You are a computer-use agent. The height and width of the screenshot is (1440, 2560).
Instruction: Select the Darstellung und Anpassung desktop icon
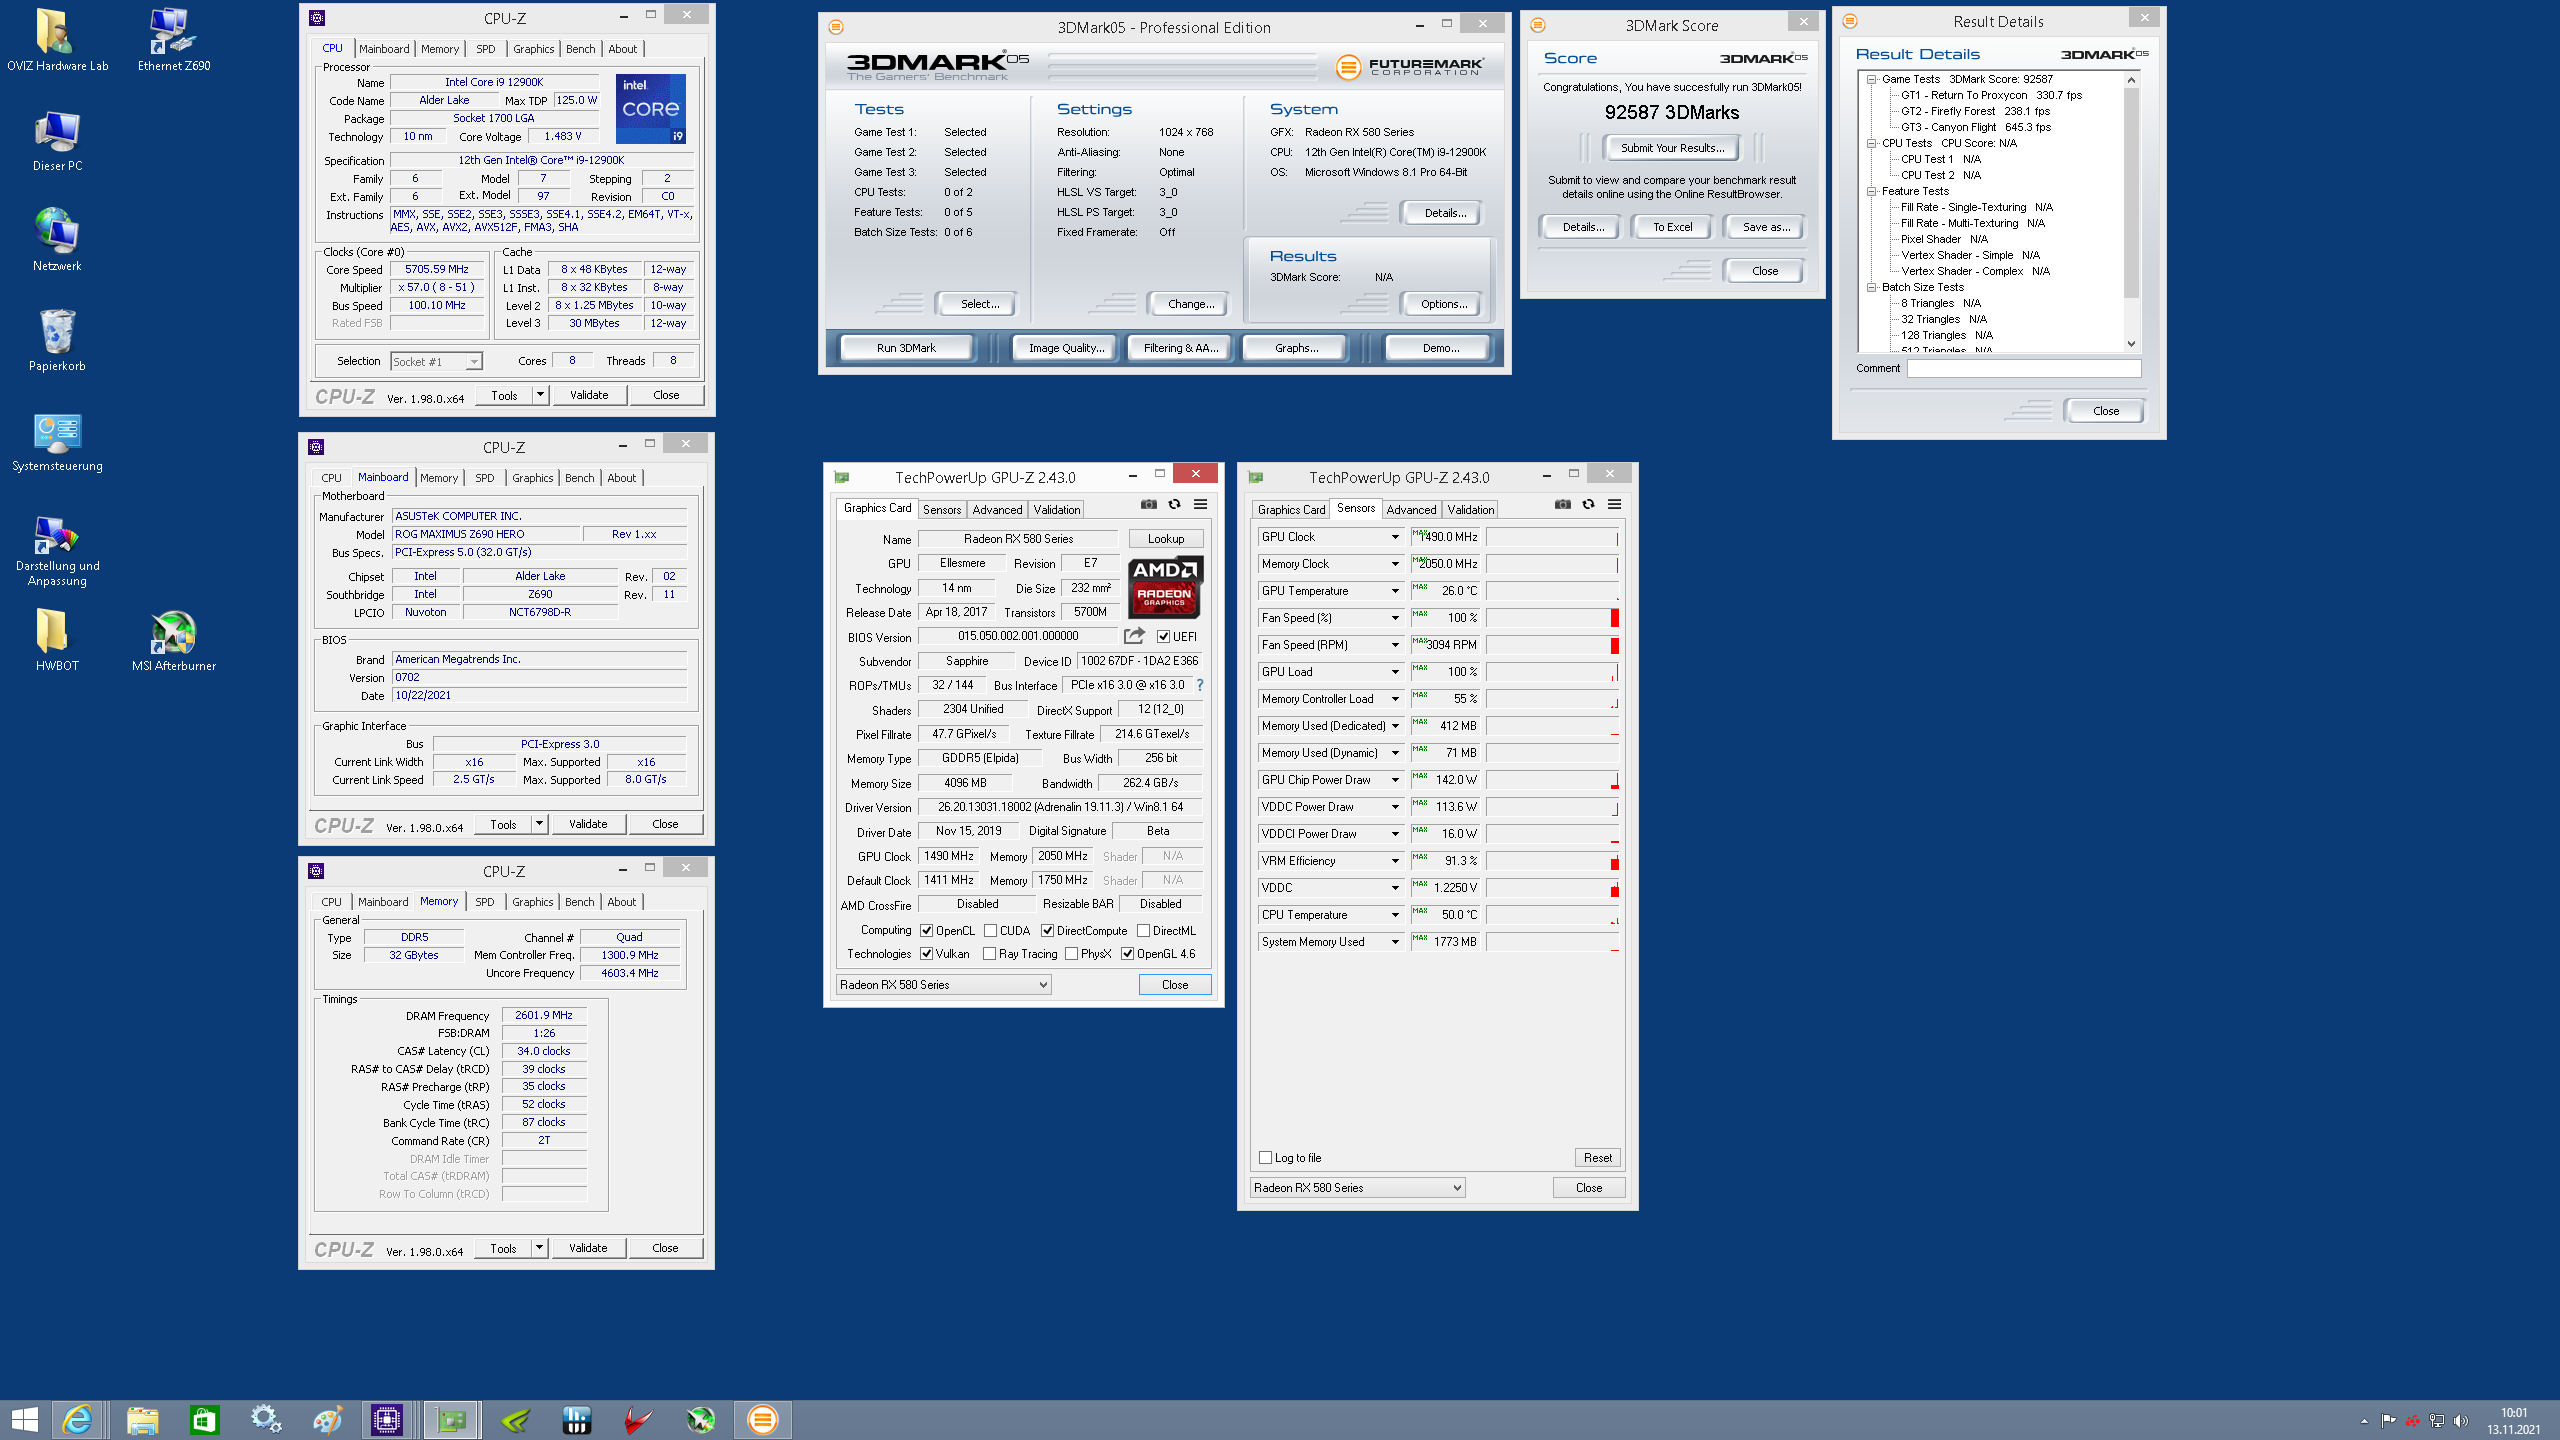(57, 550)
